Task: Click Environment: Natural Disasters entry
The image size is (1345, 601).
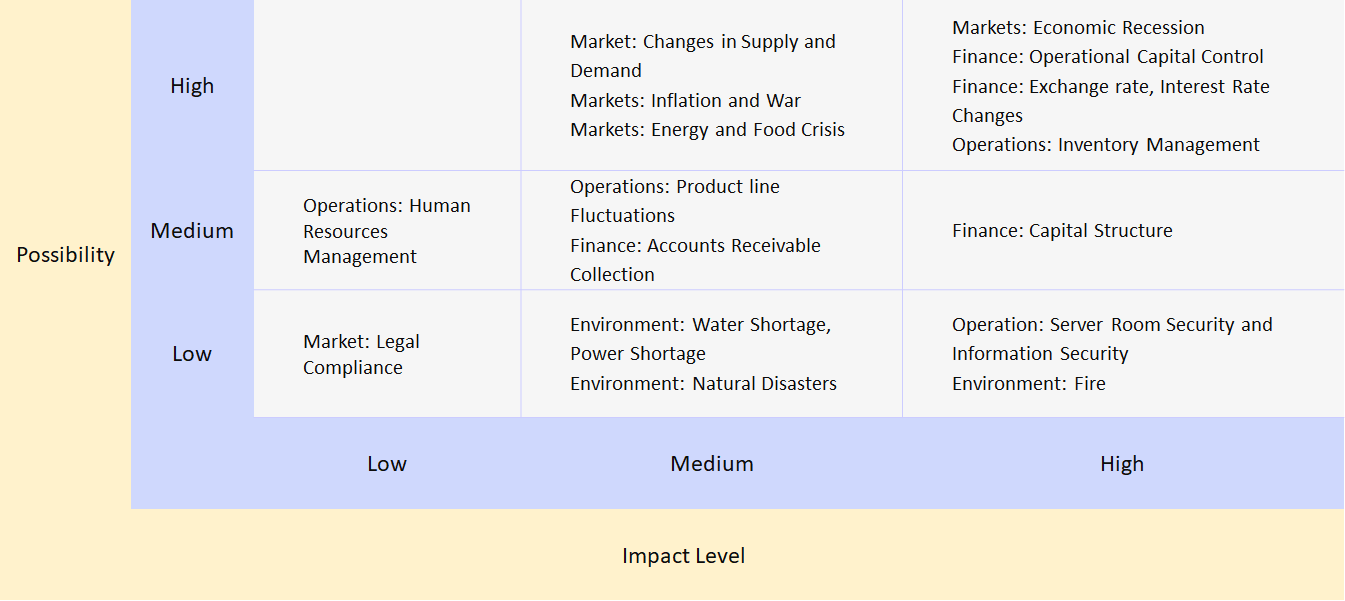Action: 703,384
